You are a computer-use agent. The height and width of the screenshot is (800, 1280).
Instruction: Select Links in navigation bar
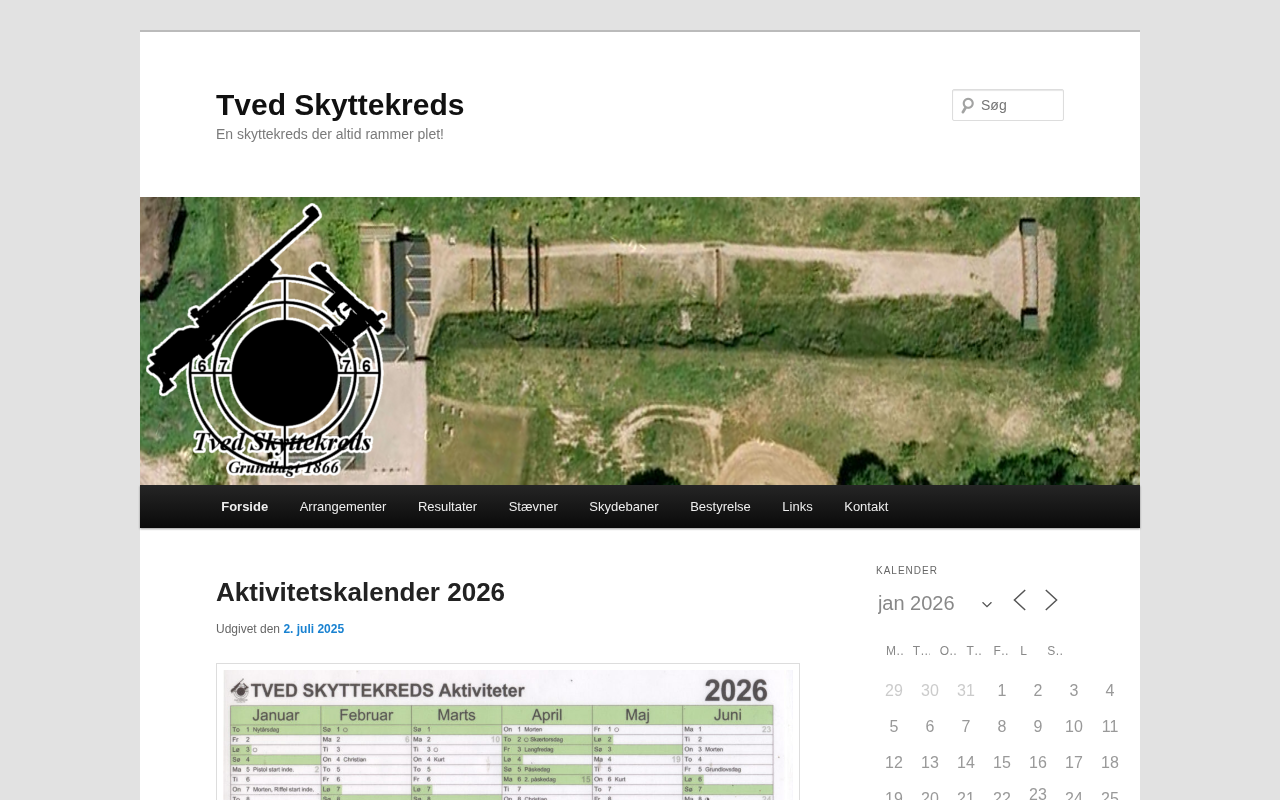(x=797, y=507)
